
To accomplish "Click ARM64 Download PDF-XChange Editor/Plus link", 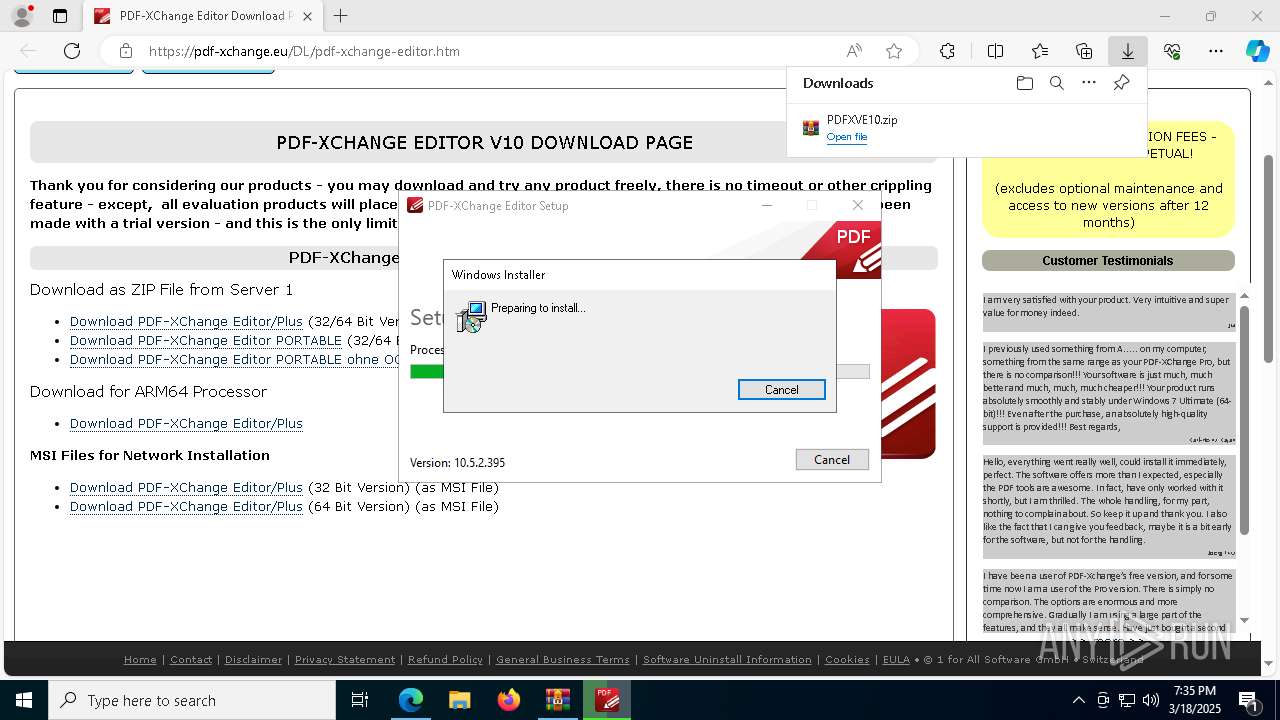I will pyautogui.click(x=186, y=424).
